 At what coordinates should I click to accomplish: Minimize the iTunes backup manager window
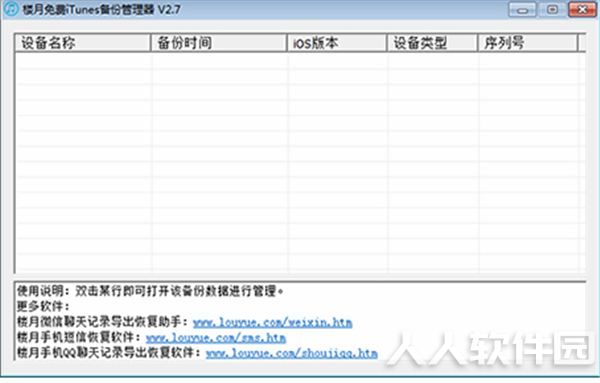pos(522,10)
